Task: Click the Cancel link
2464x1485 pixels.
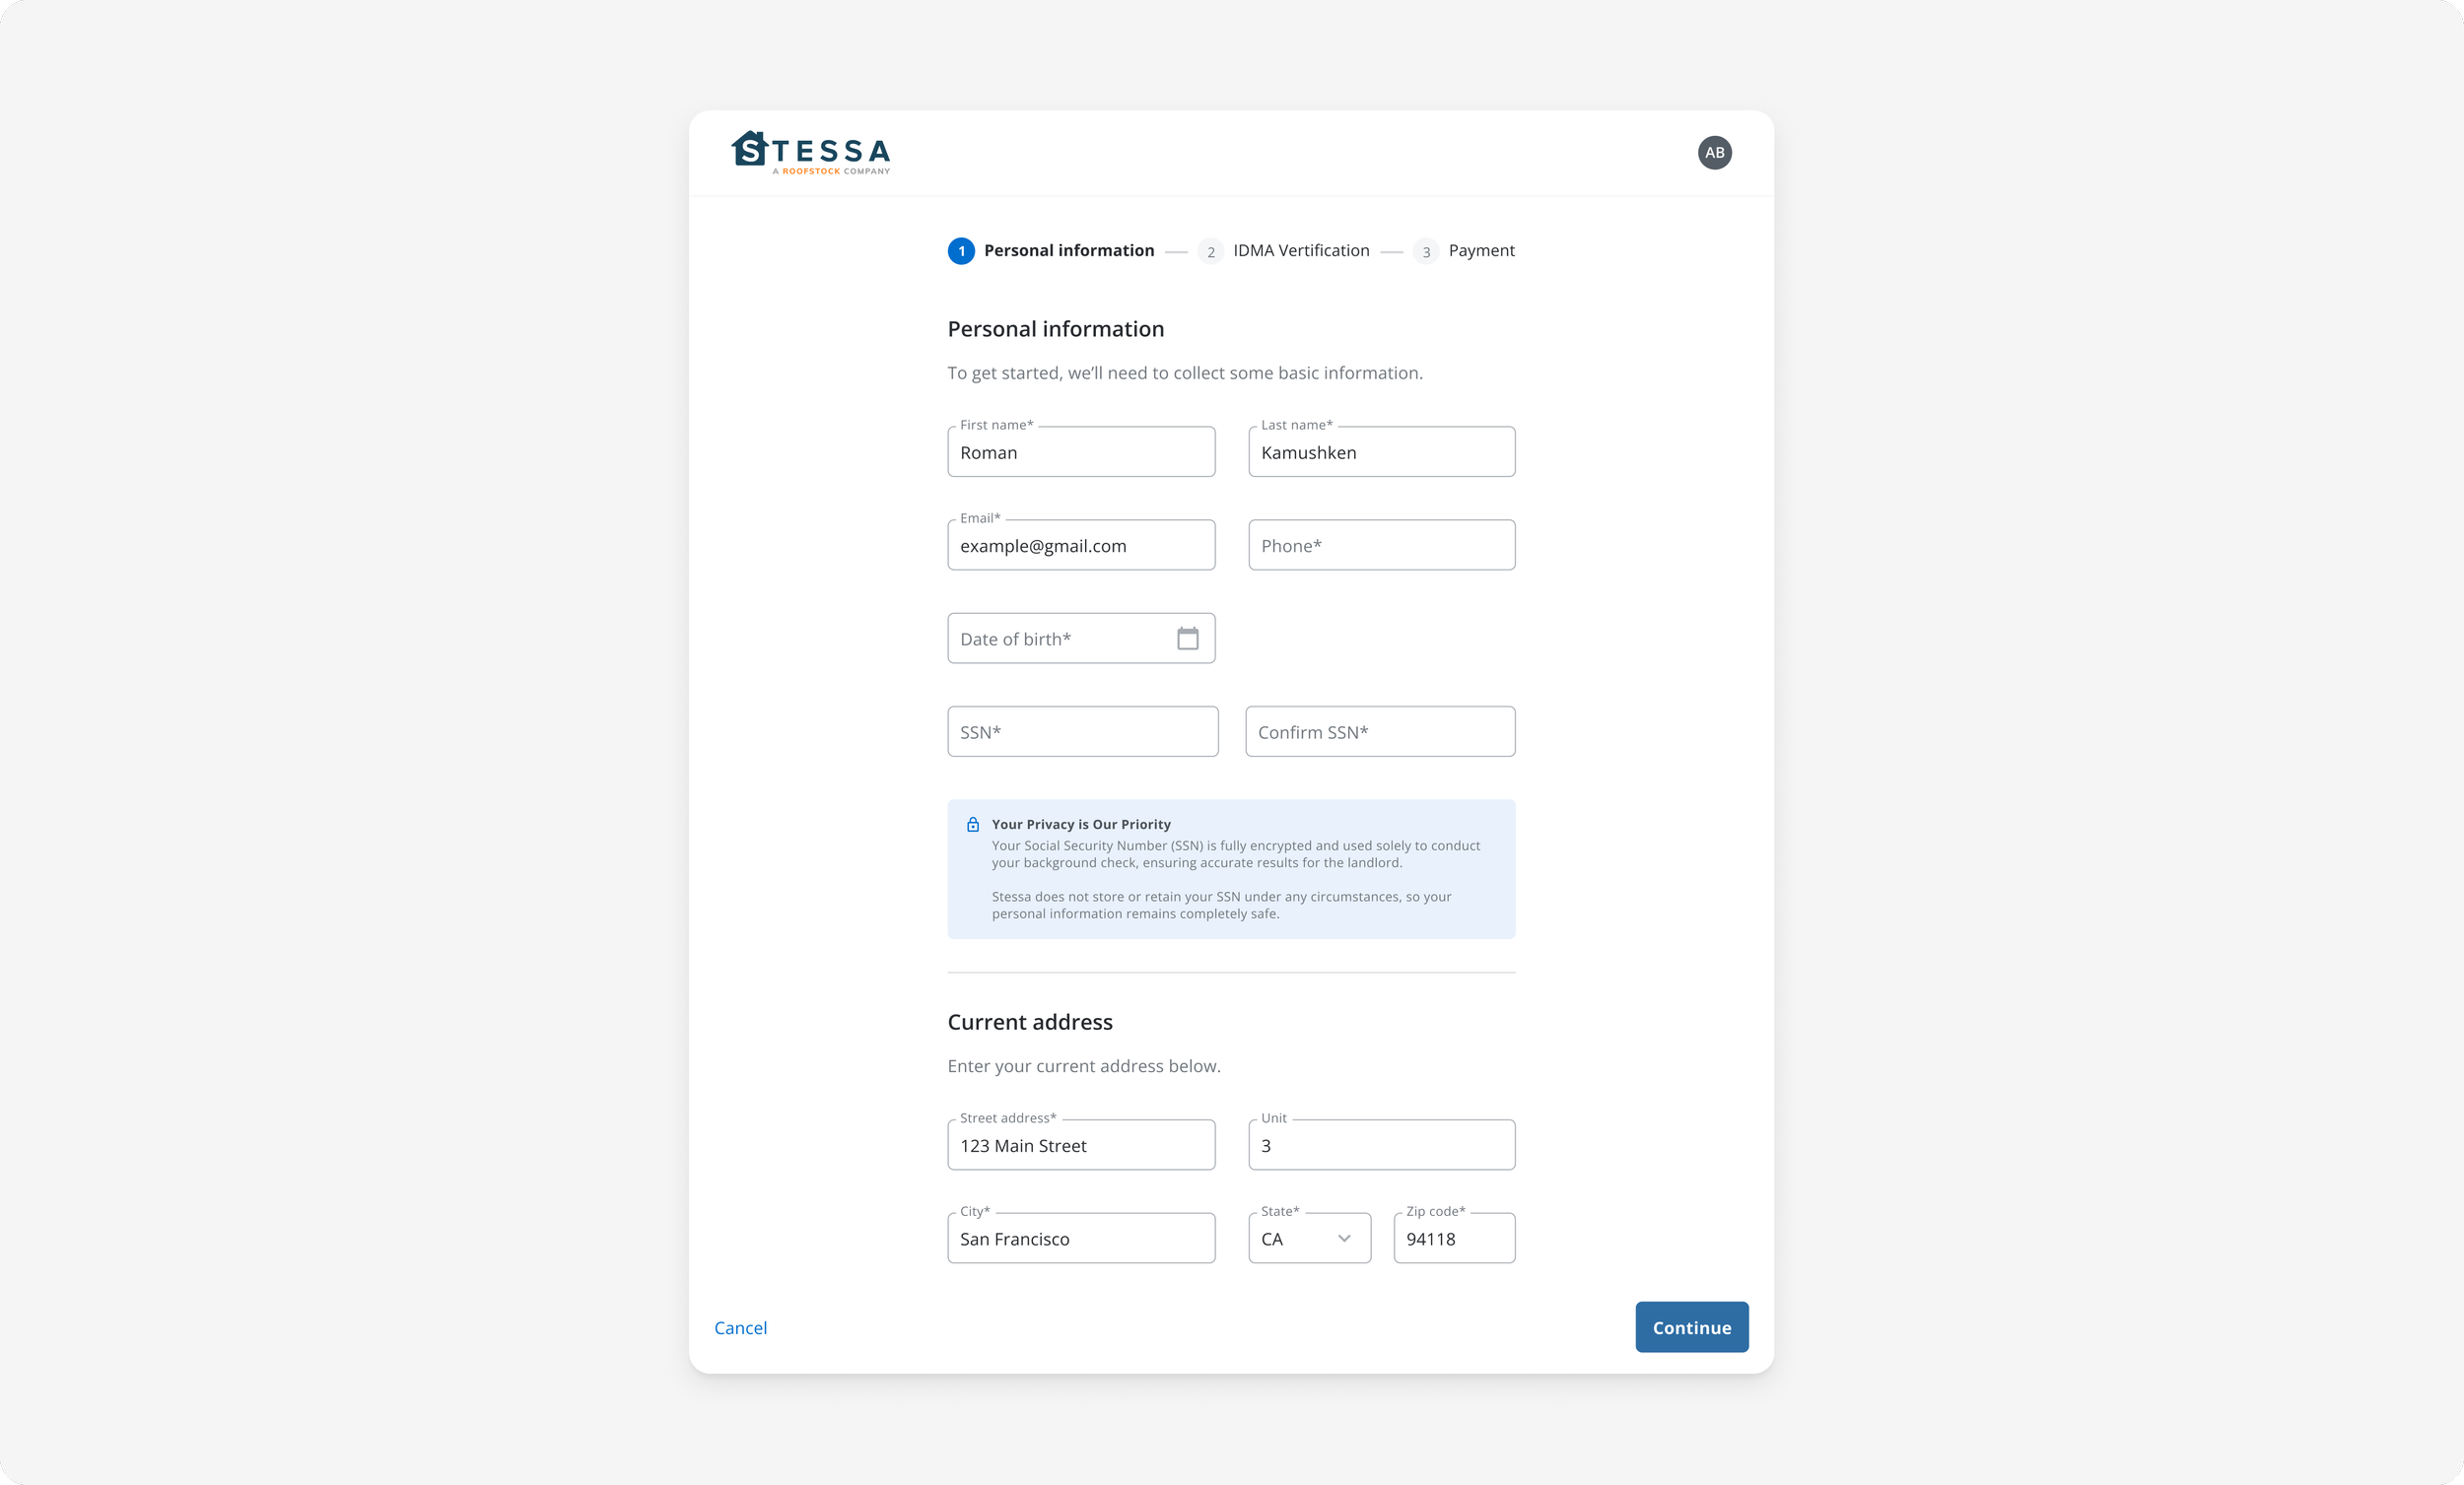Action: (740, 1328)
